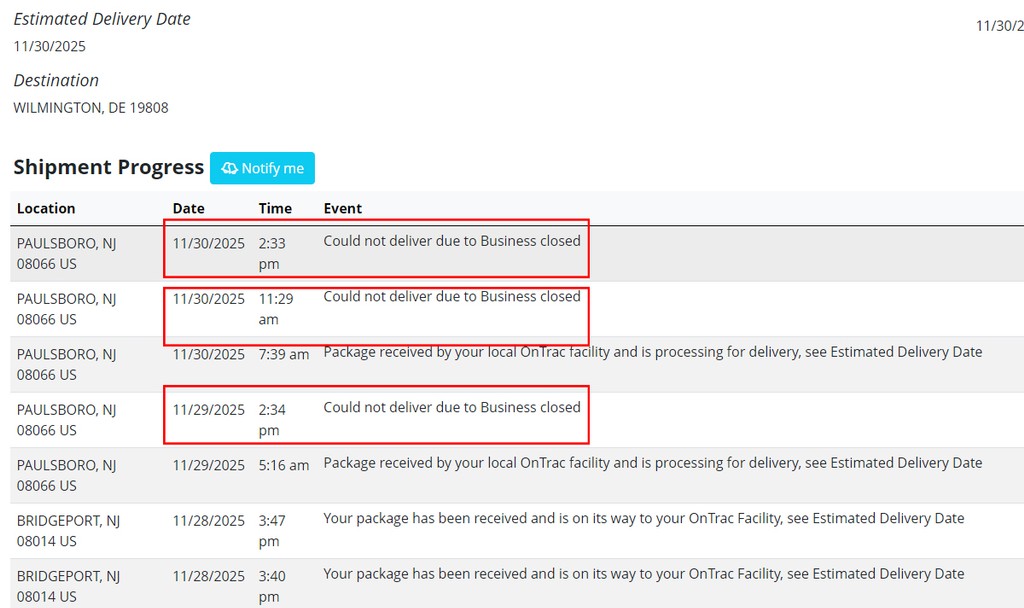This screenshot has width=1024, height=608.
Task: Click the bell icon in Notify me
Action: (230, 168)
